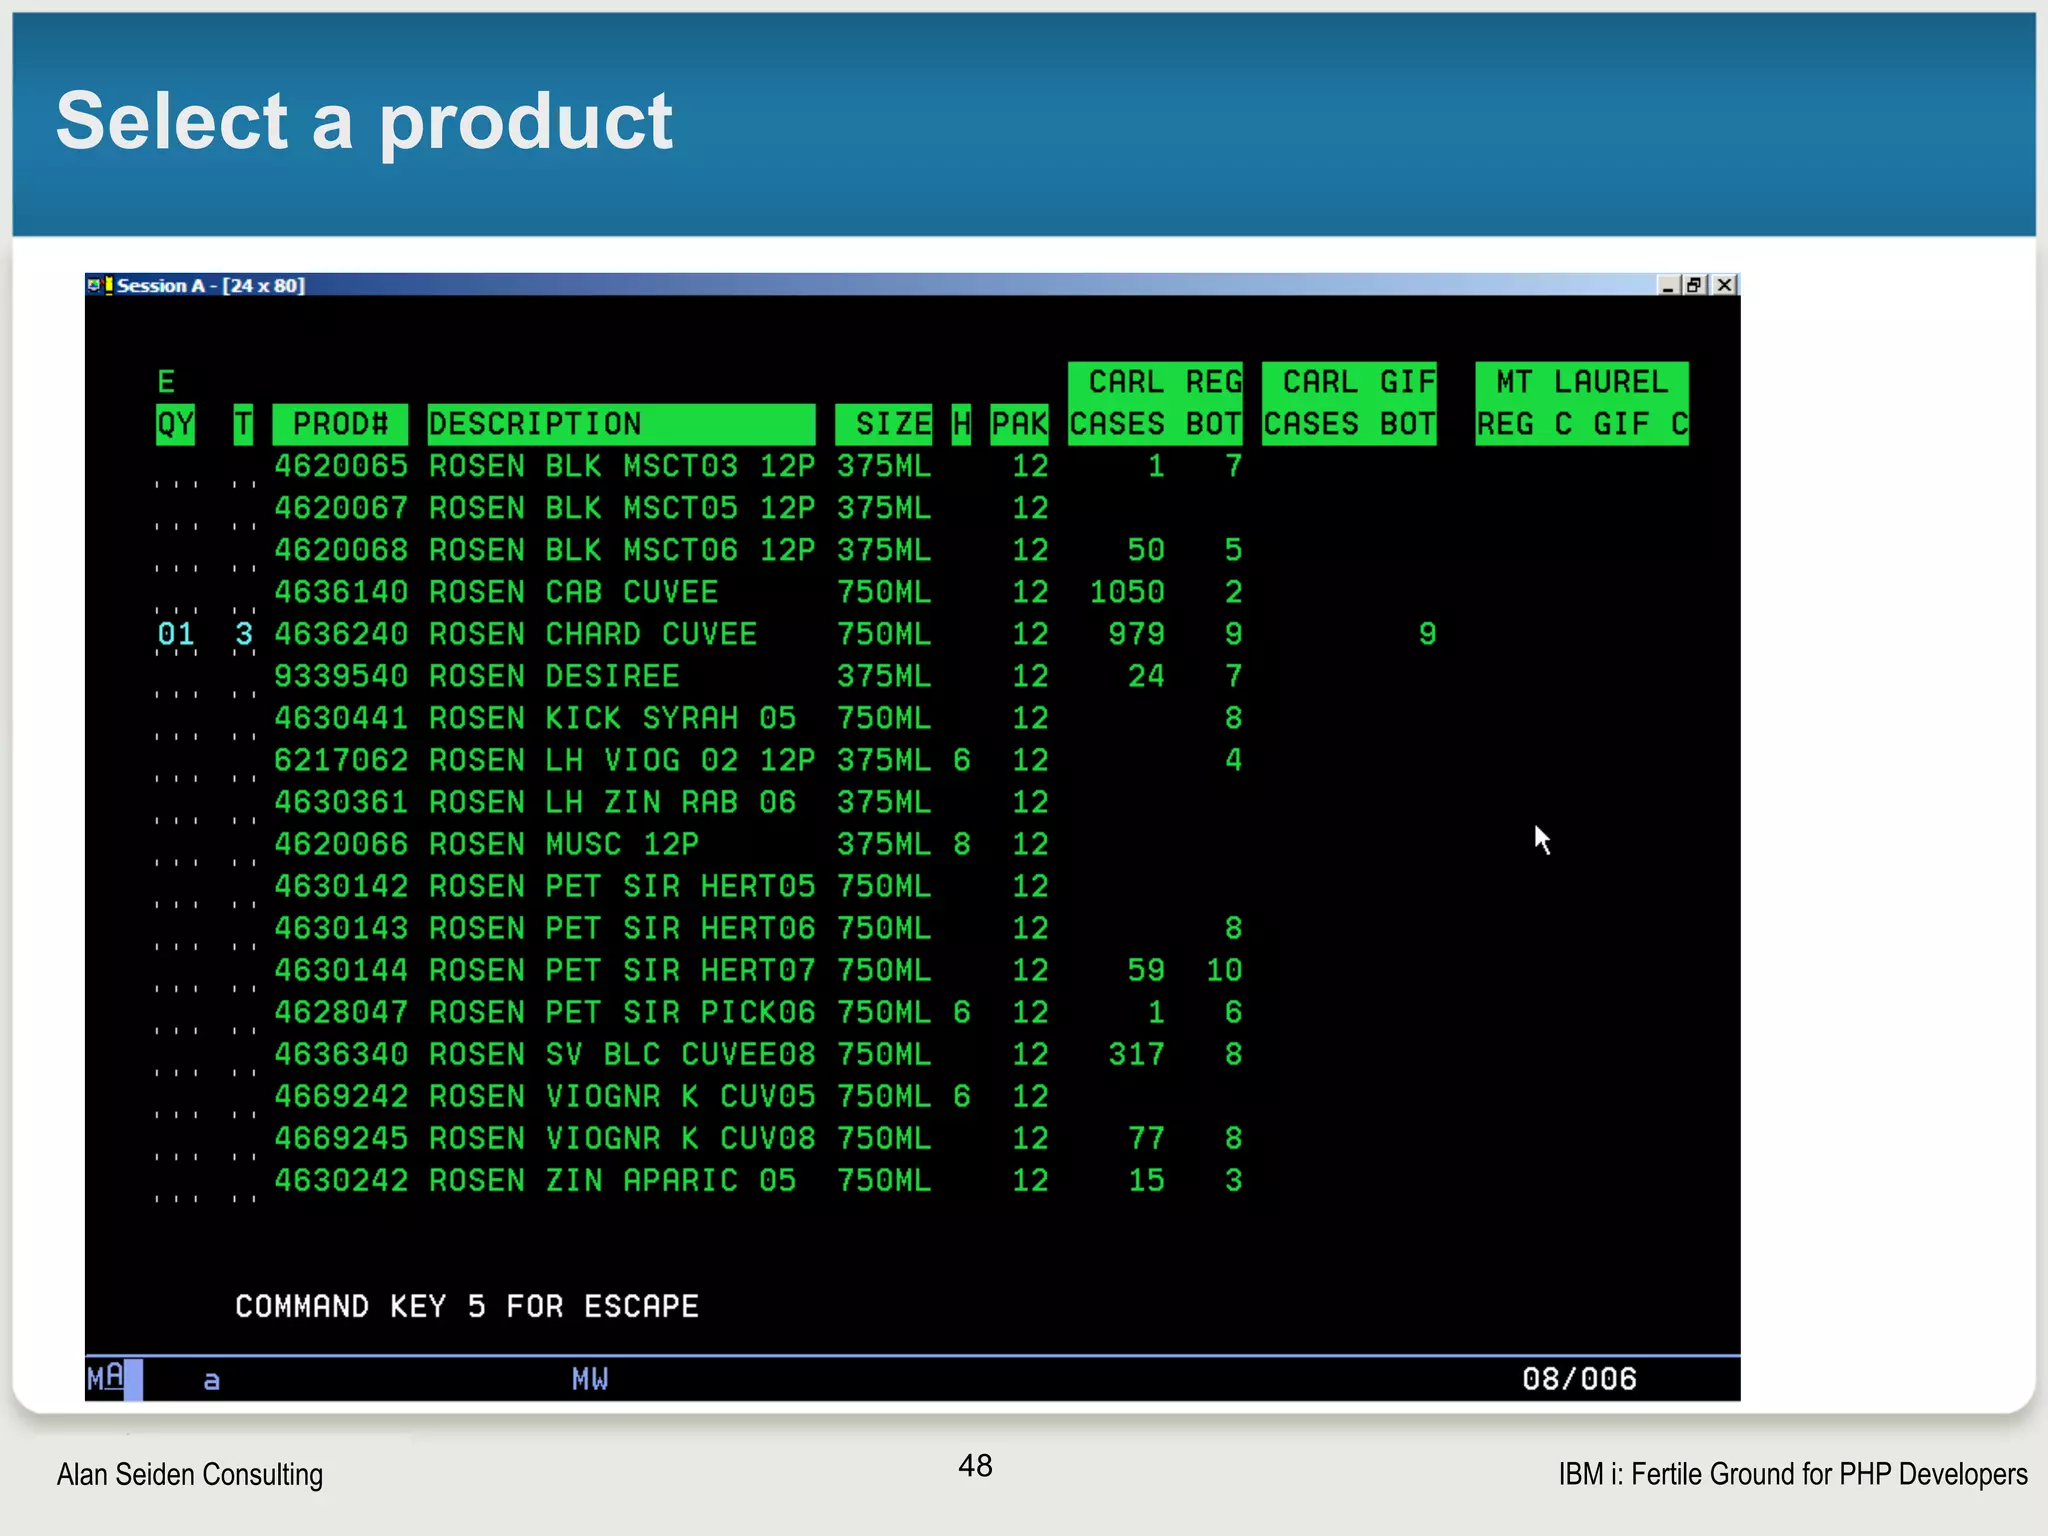
Task: Click cases value 59 for HERT07
Action: 1146,970
